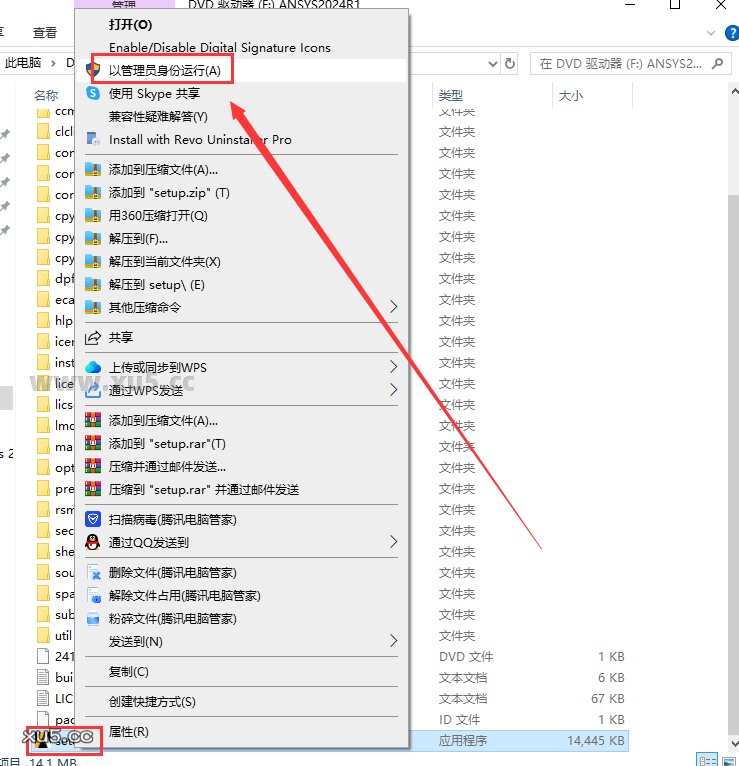Click WinRAR icon beside 压缩并通过邮件发送...
The image size is (739, 766).
(93, 467)
